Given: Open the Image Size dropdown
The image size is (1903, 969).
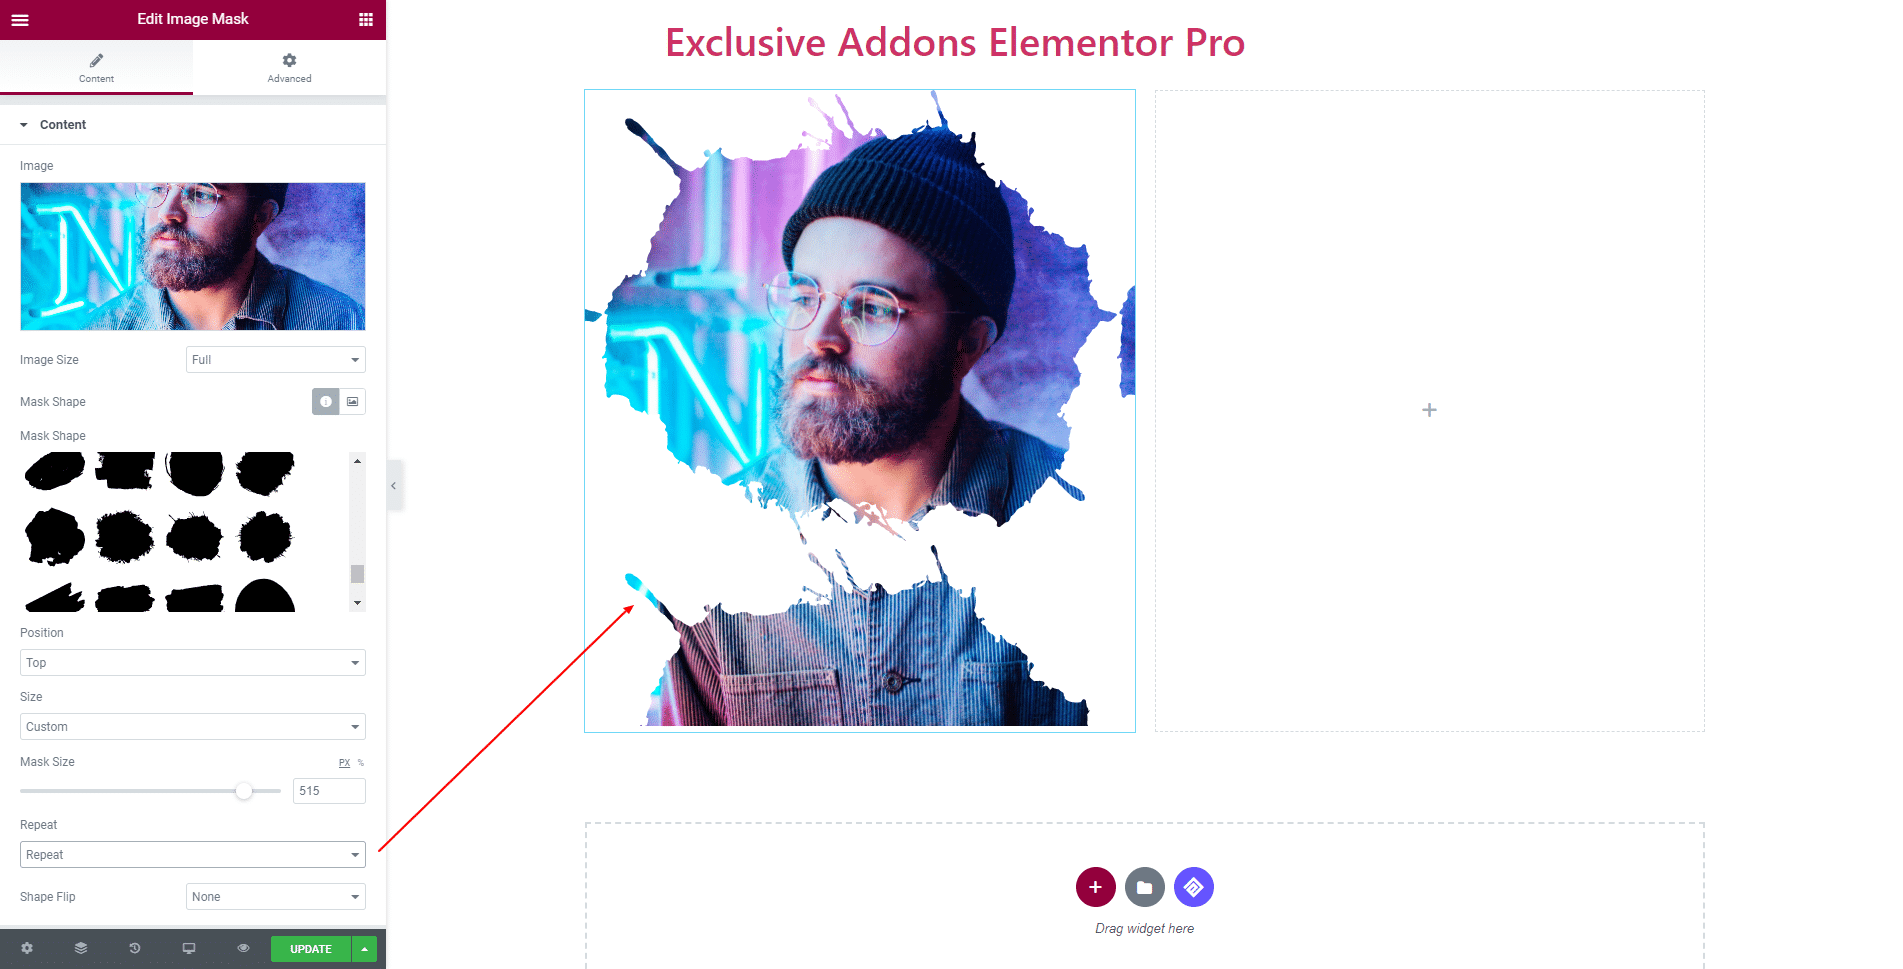Looking at the screenshot, I should coord(276,360).
